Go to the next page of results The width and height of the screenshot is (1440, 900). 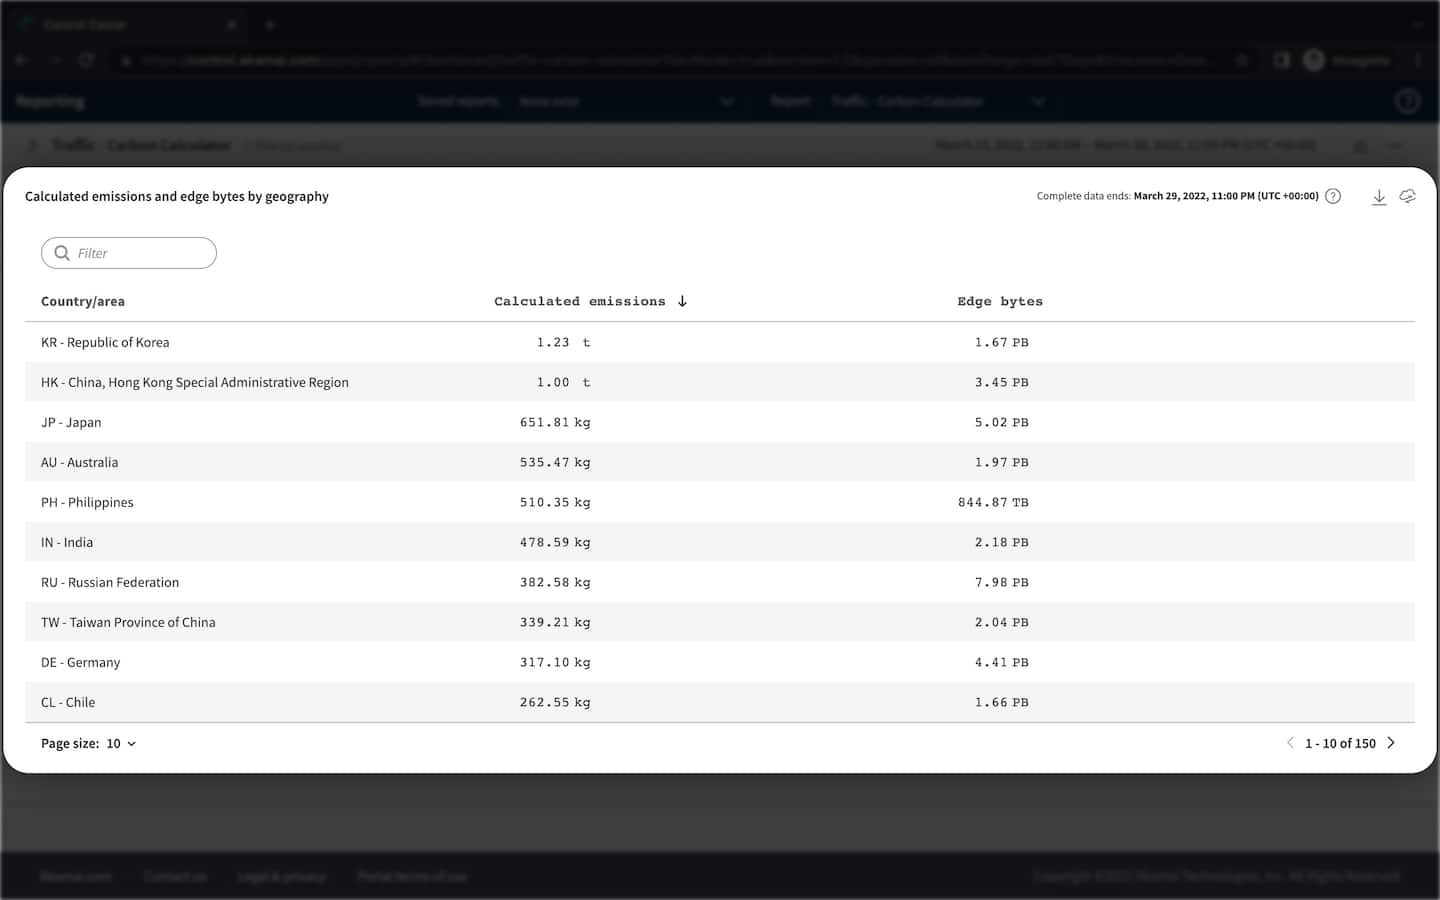point(1391,743)
